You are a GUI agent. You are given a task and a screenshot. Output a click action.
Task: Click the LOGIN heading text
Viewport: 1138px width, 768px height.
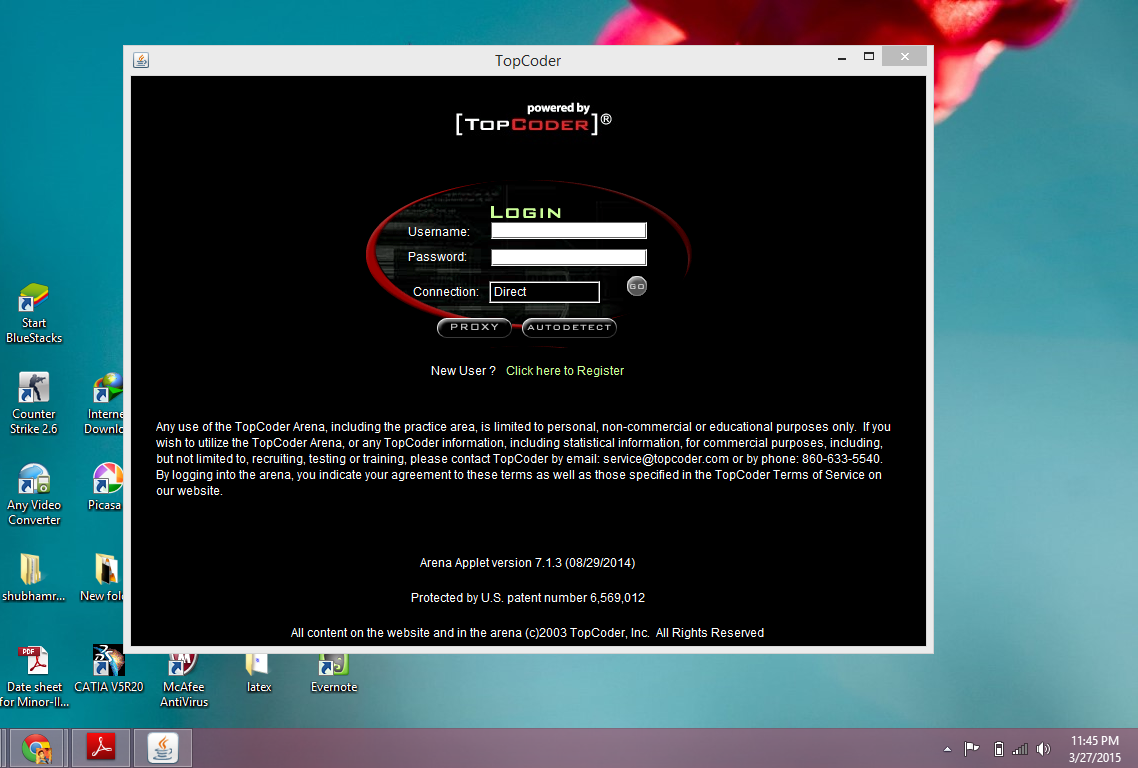pyautogui.click(x=526, y=212)
